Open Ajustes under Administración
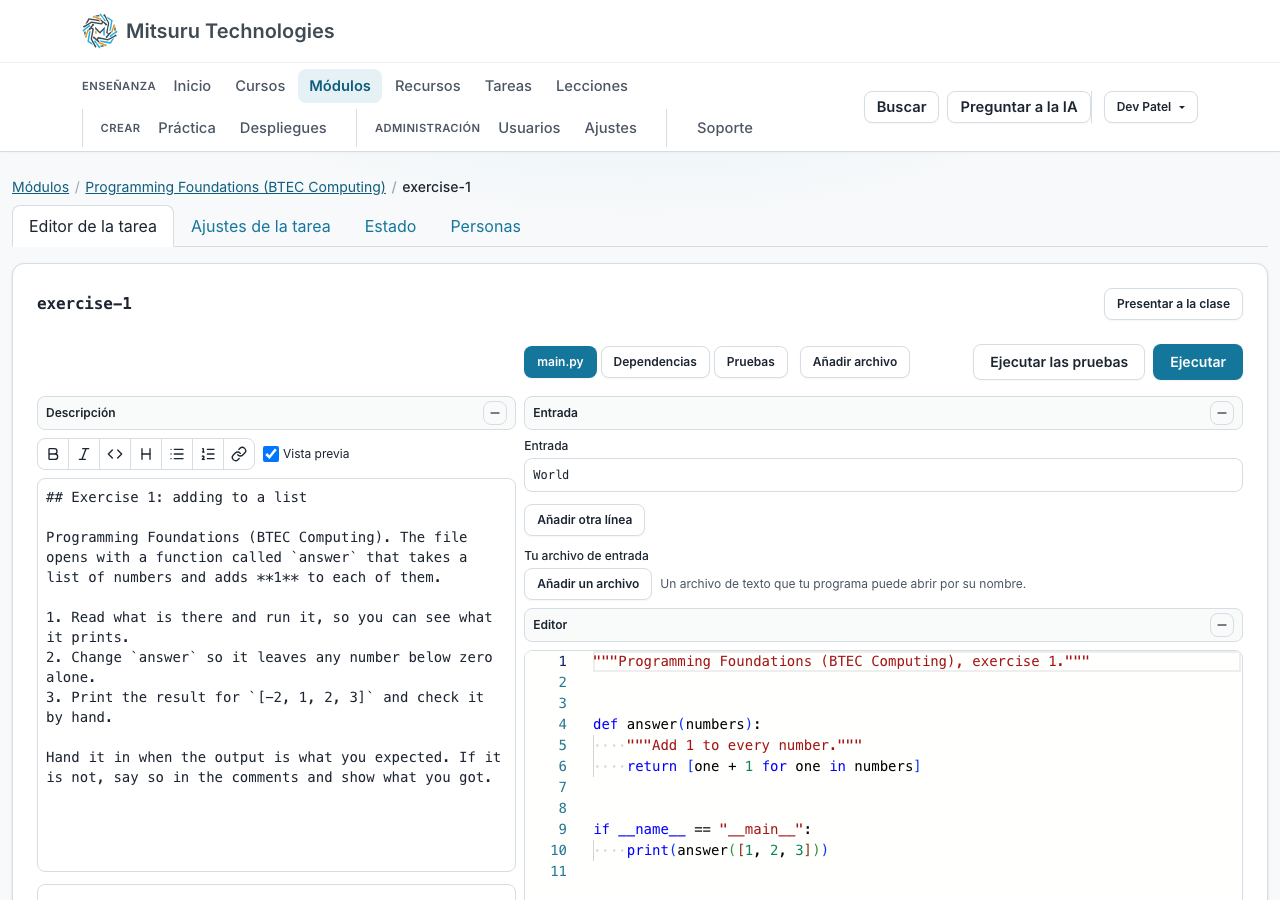This screenshot has width=1280, height=900. click(611, 128)
